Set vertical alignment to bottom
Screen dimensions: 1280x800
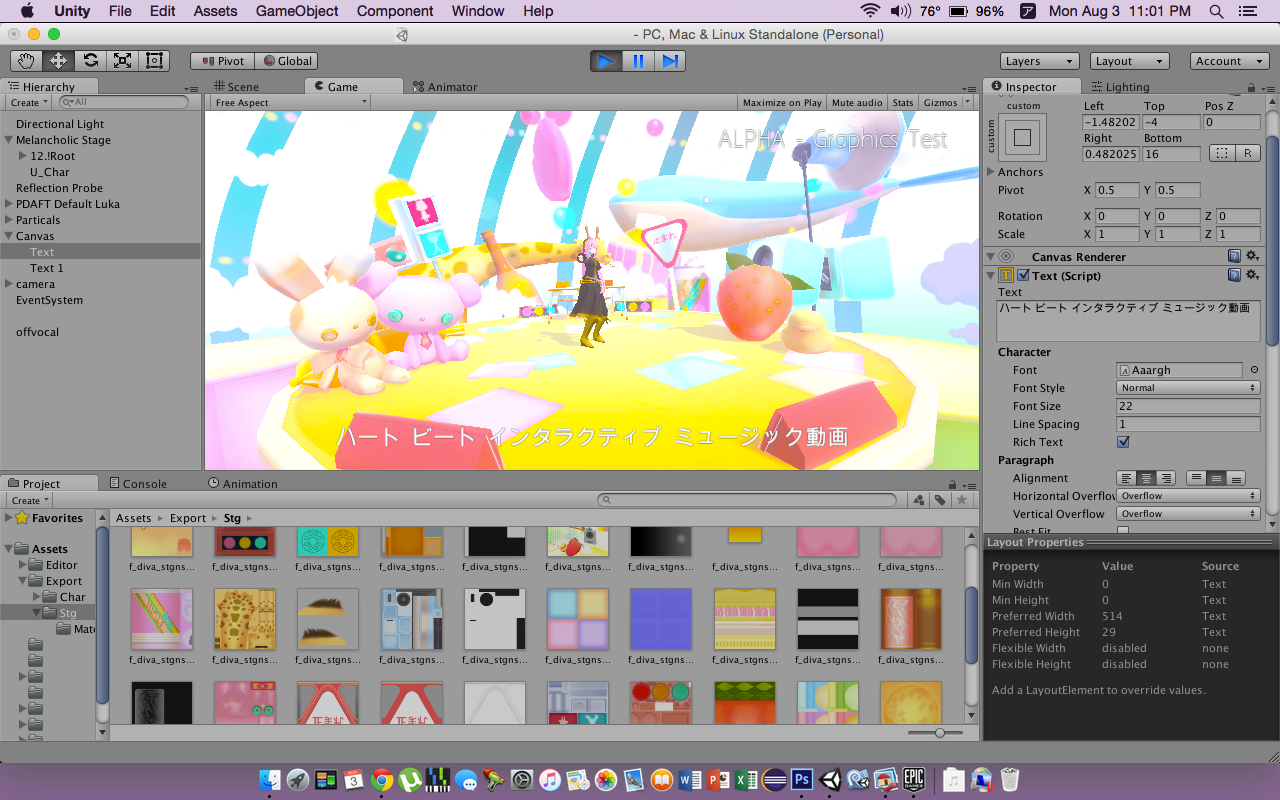pos(1236,479)
